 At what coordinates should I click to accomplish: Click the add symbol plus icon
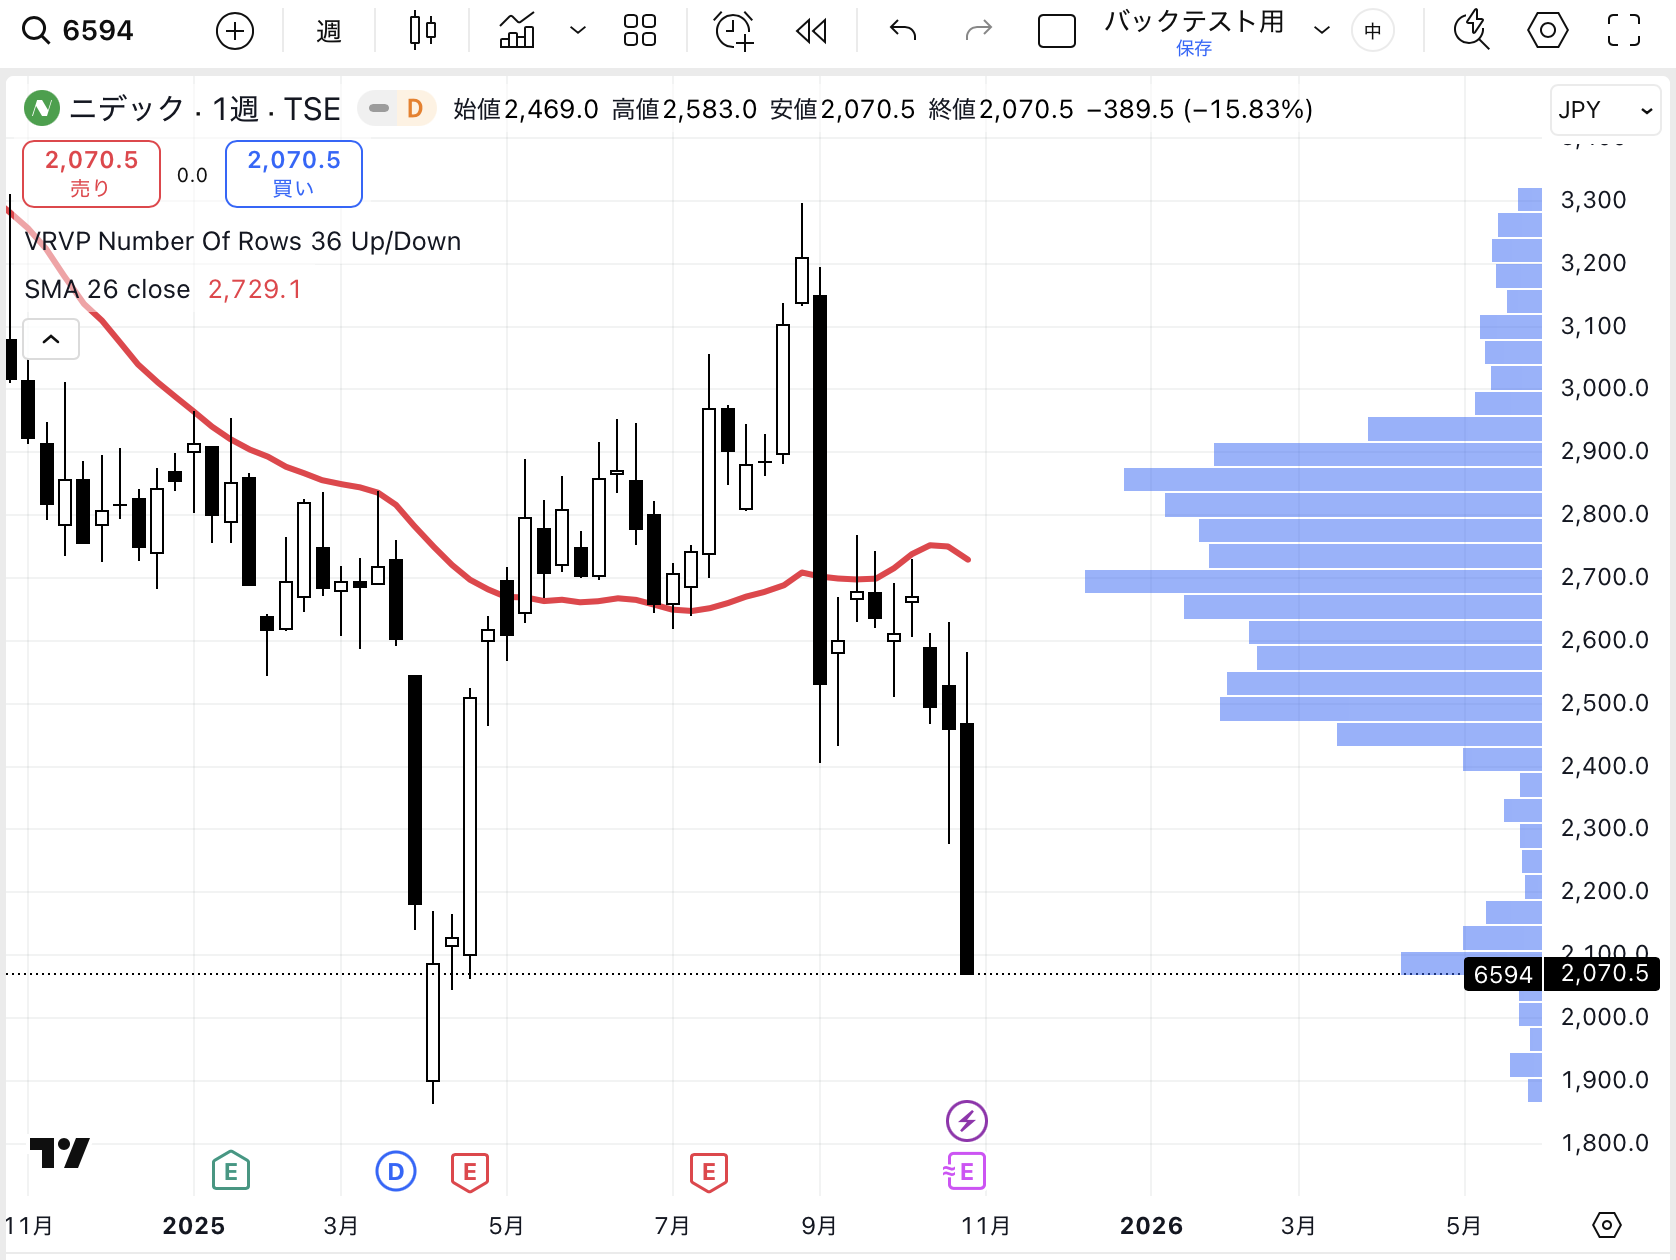(235, 32)
